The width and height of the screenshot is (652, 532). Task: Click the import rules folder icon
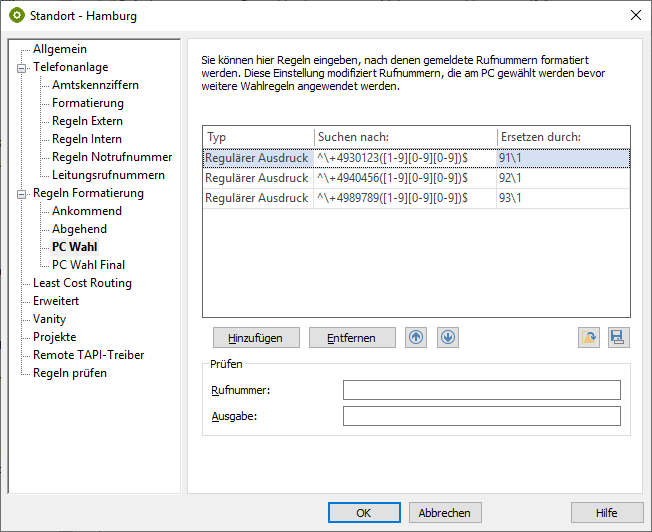point(589,338)
